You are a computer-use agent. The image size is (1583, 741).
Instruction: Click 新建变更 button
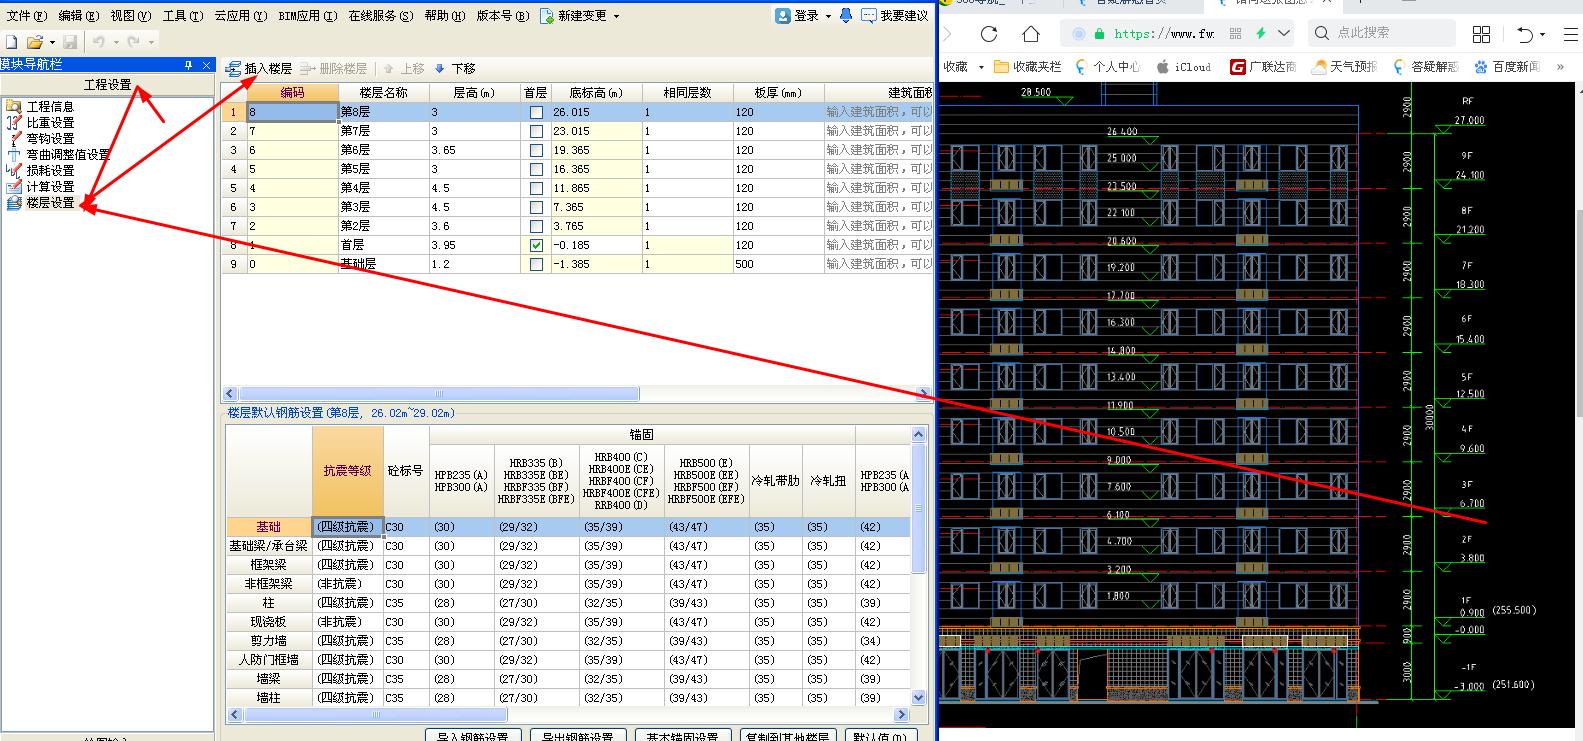click(573, 15)
